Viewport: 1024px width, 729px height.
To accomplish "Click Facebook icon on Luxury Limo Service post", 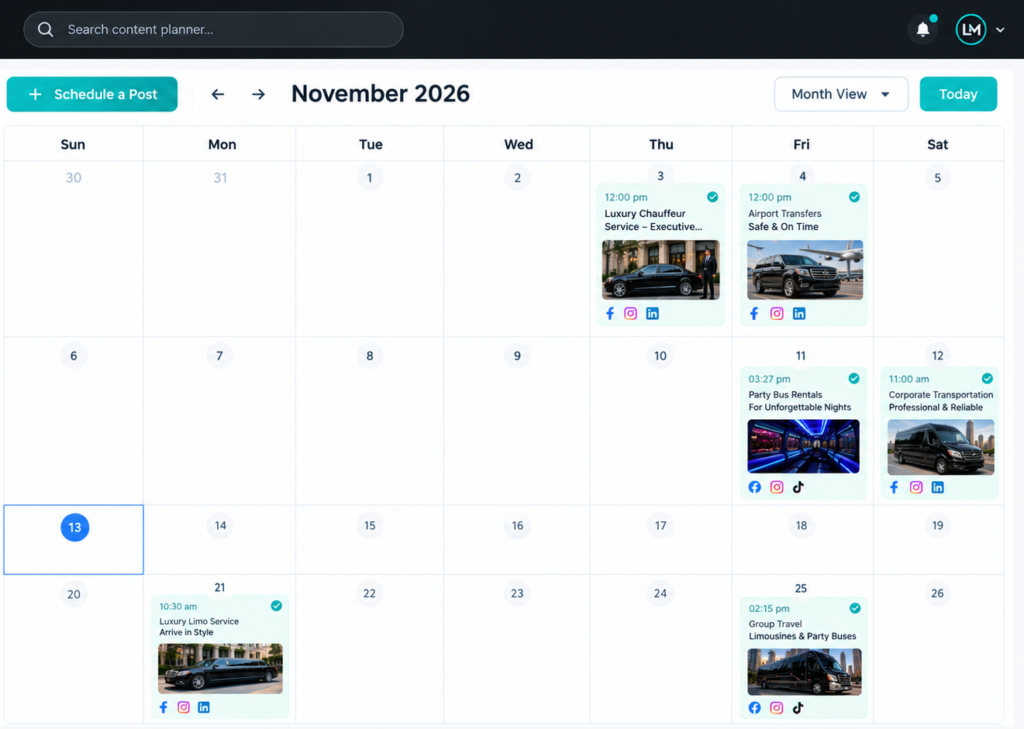I will point(163,707).
